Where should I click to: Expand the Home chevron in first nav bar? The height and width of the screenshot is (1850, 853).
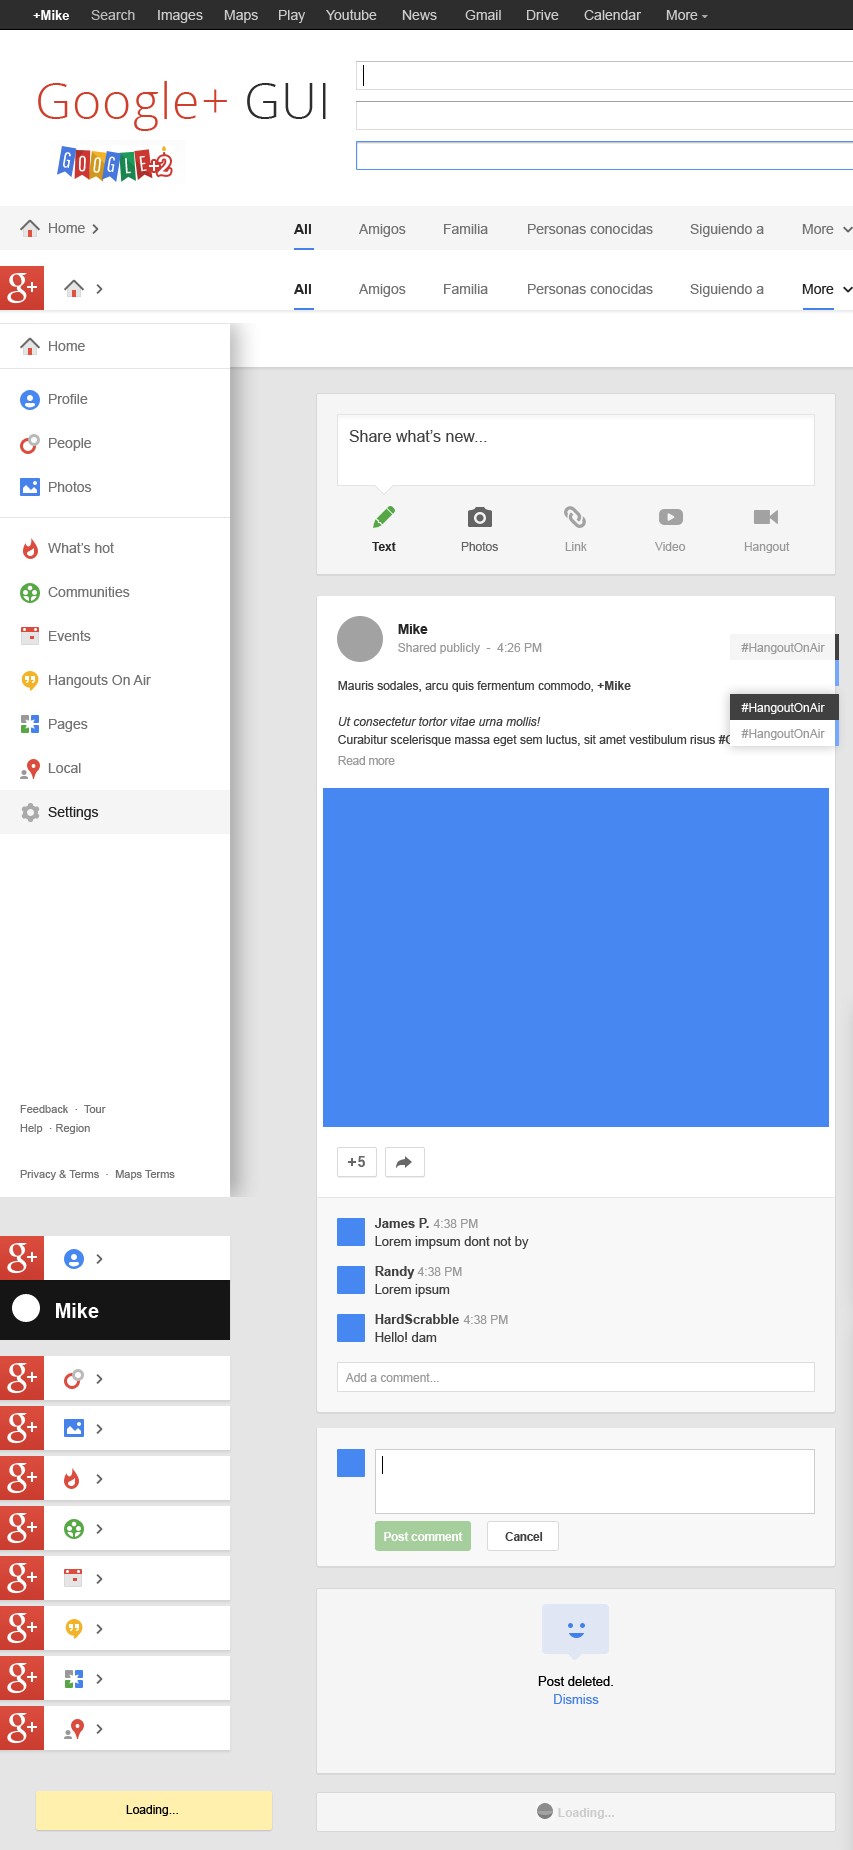[x=95, y=229]
